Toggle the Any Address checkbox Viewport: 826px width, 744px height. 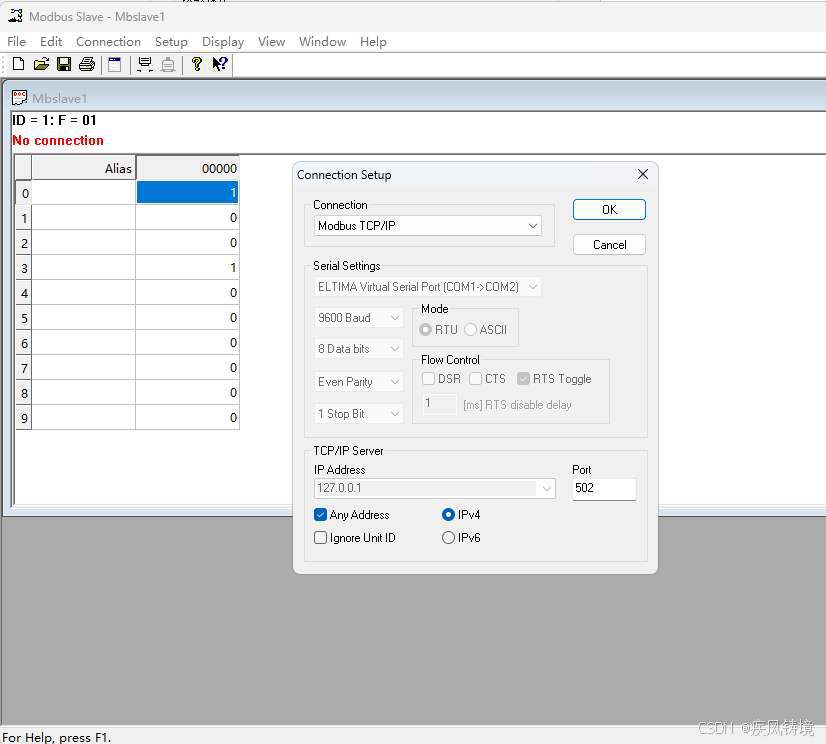320,515
